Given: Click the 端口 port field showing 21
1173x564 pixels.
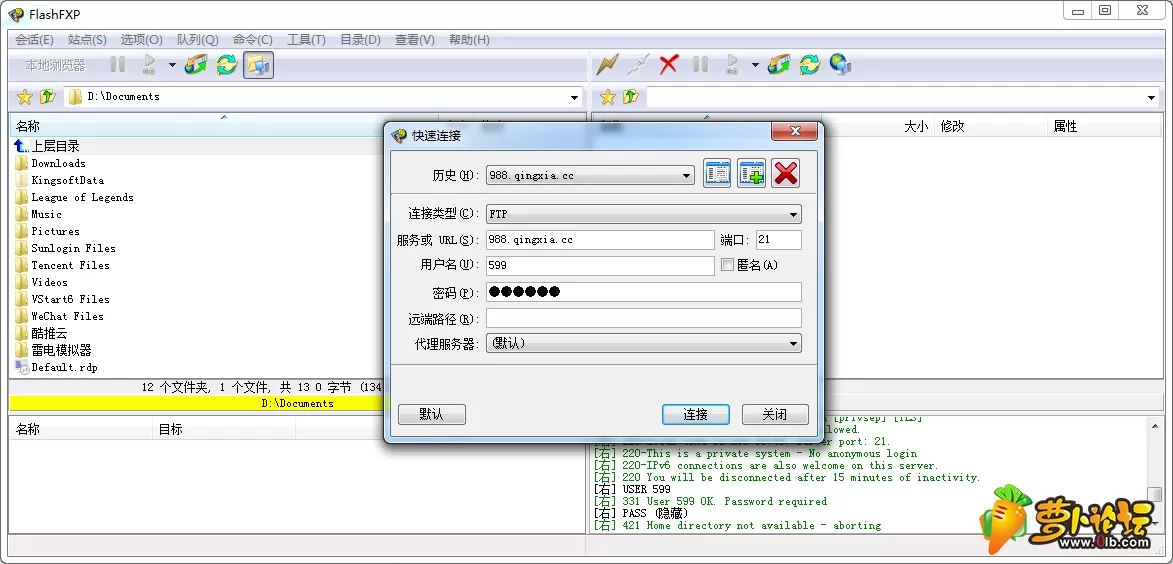Looking at the screenshot, I should tap(778, 240).
